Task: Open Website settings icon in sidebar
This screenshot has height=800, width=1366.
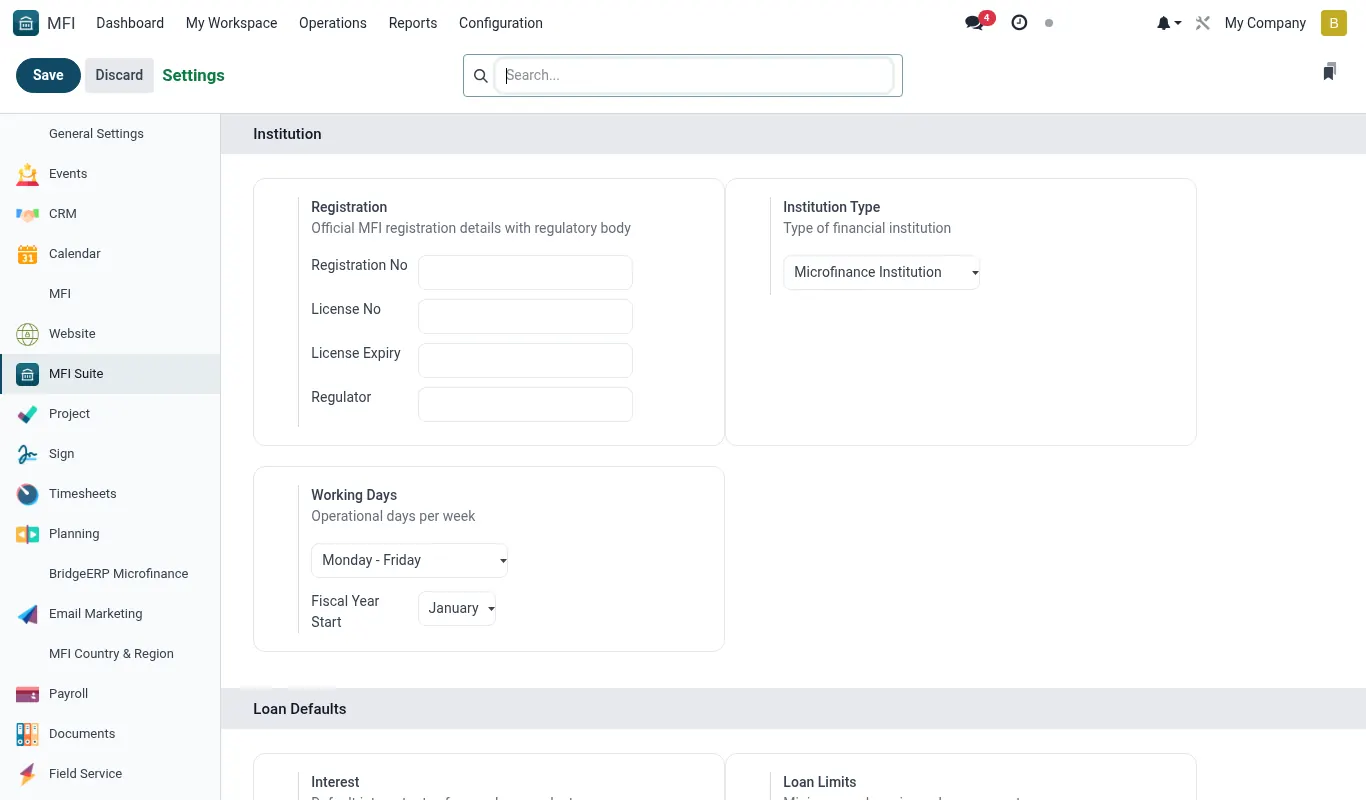Action: [x=28, y=334]
